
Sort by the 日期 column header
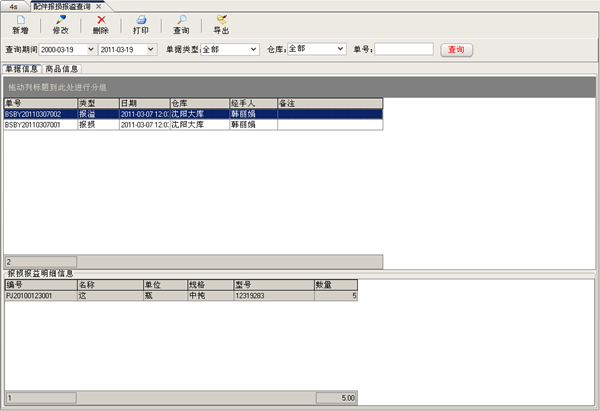[x=142, y=103]
